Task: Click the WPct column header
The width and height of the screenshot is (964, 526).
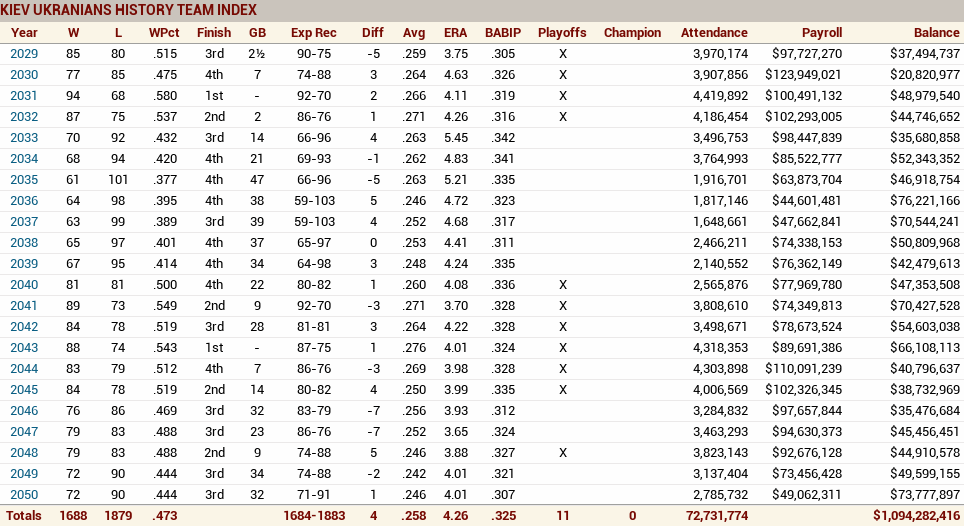Action: [164, 33]
